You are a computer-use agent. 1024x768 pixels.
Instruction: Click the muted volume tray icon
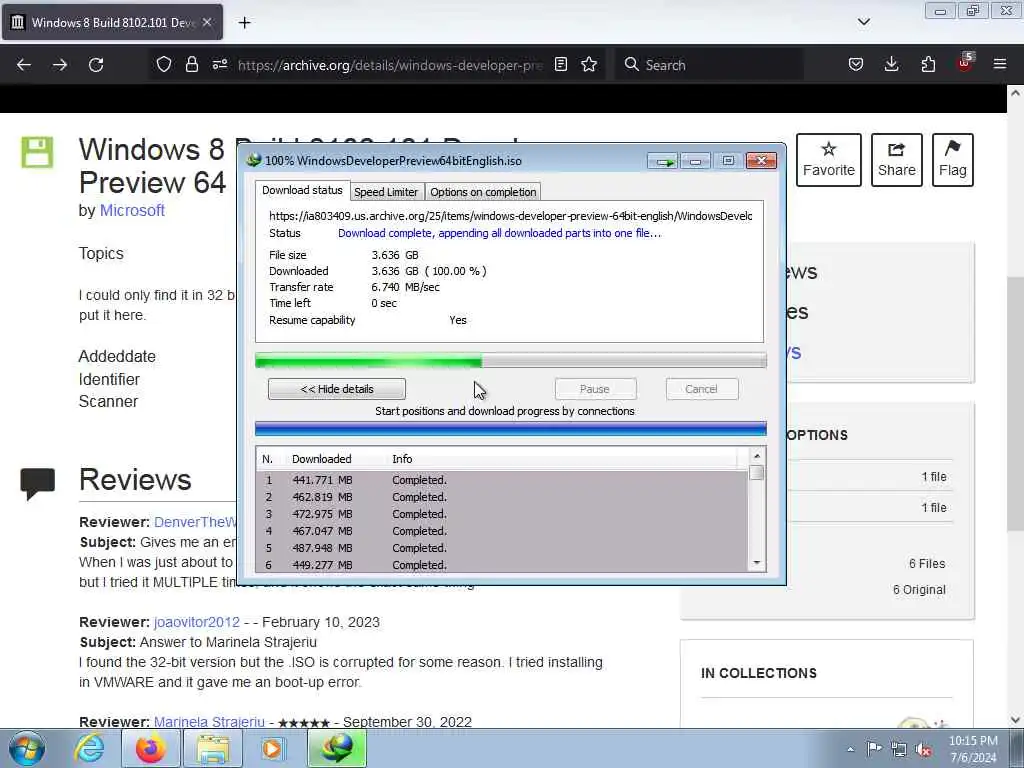pyautogui.click(x=923, y=749)
